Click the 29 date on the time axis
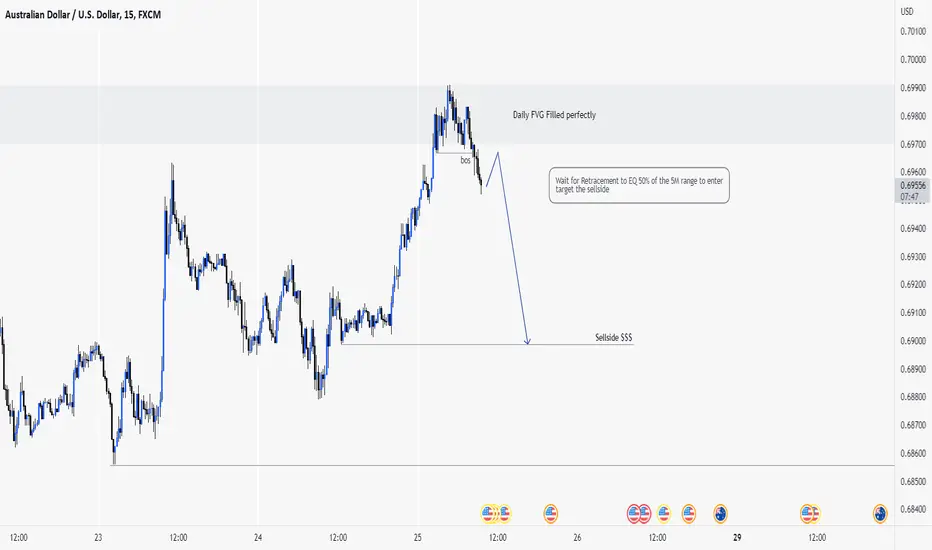Screen dimensions: 932x550 pos(737,538)
